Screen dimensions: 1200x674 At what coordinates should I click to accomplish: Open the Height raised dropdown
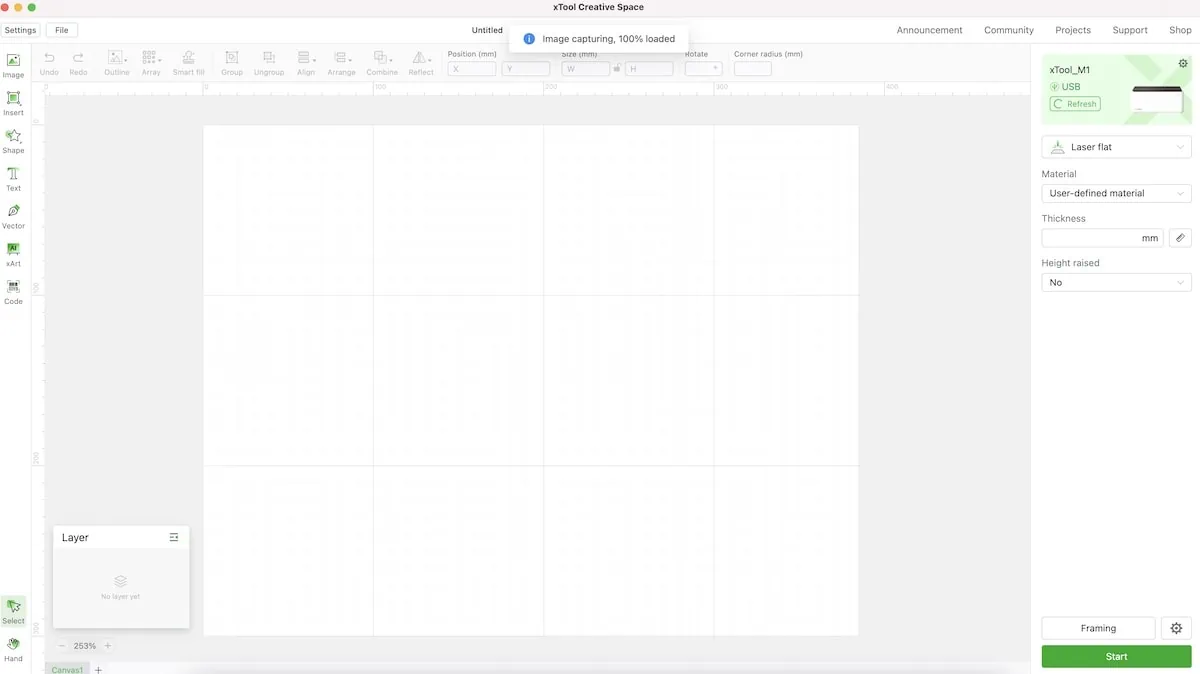(1117, 283)
